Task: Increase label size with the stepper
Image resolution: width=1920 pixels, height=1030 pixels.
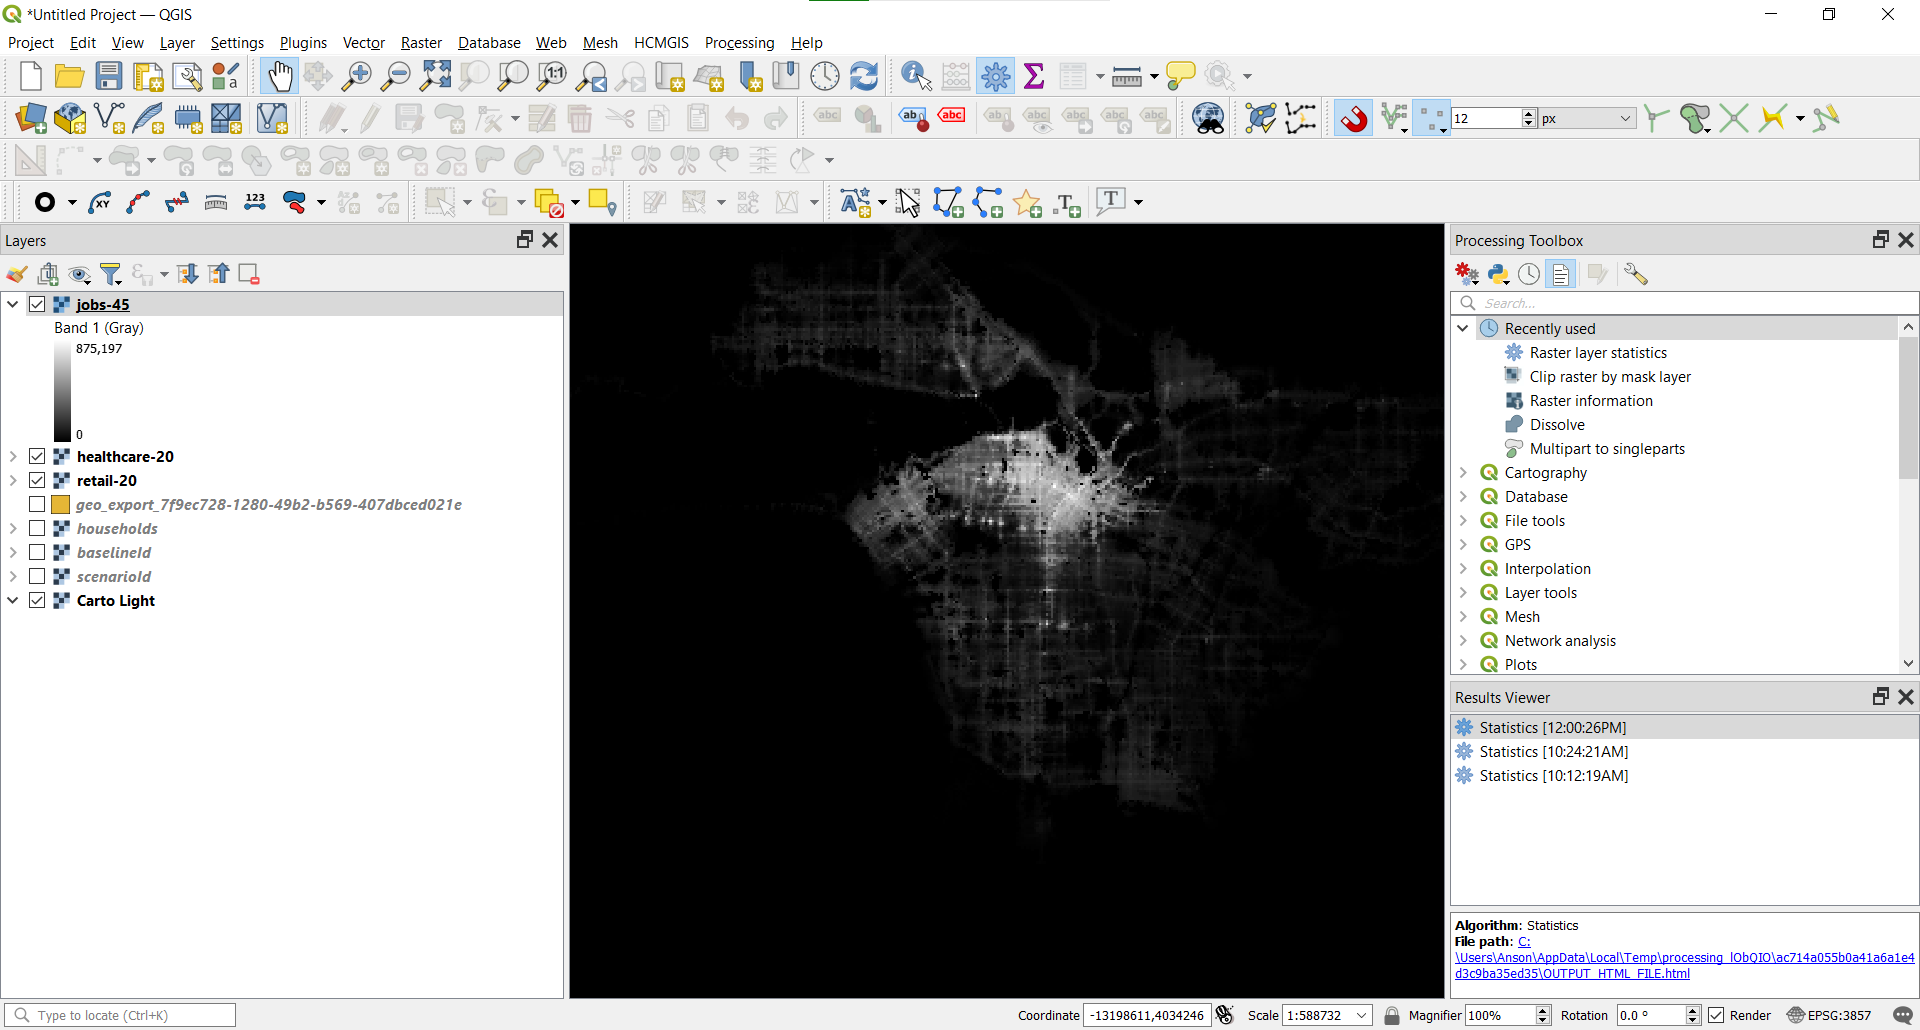Action: [x=1530, y=112]
